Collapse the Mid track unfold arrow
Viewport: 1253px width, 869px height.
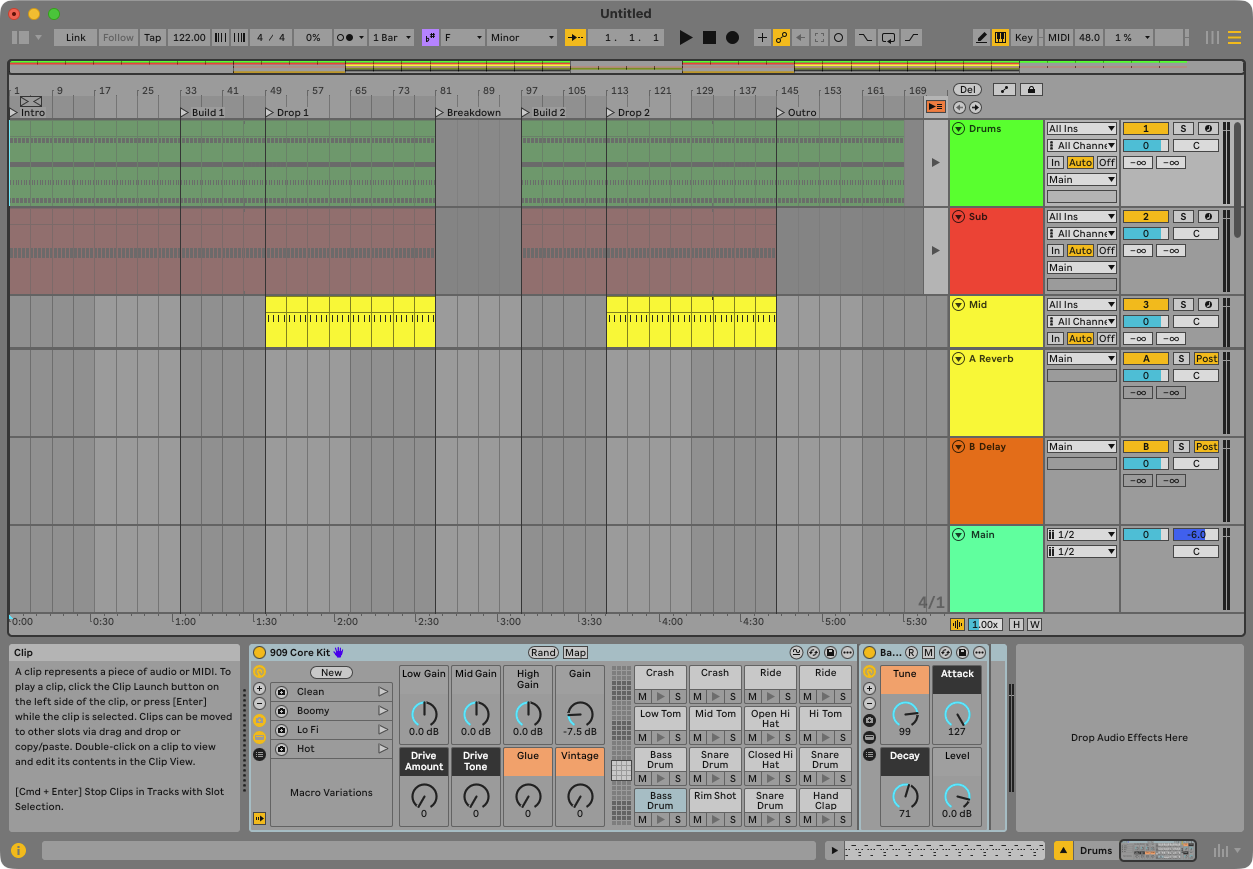[958, 304]
